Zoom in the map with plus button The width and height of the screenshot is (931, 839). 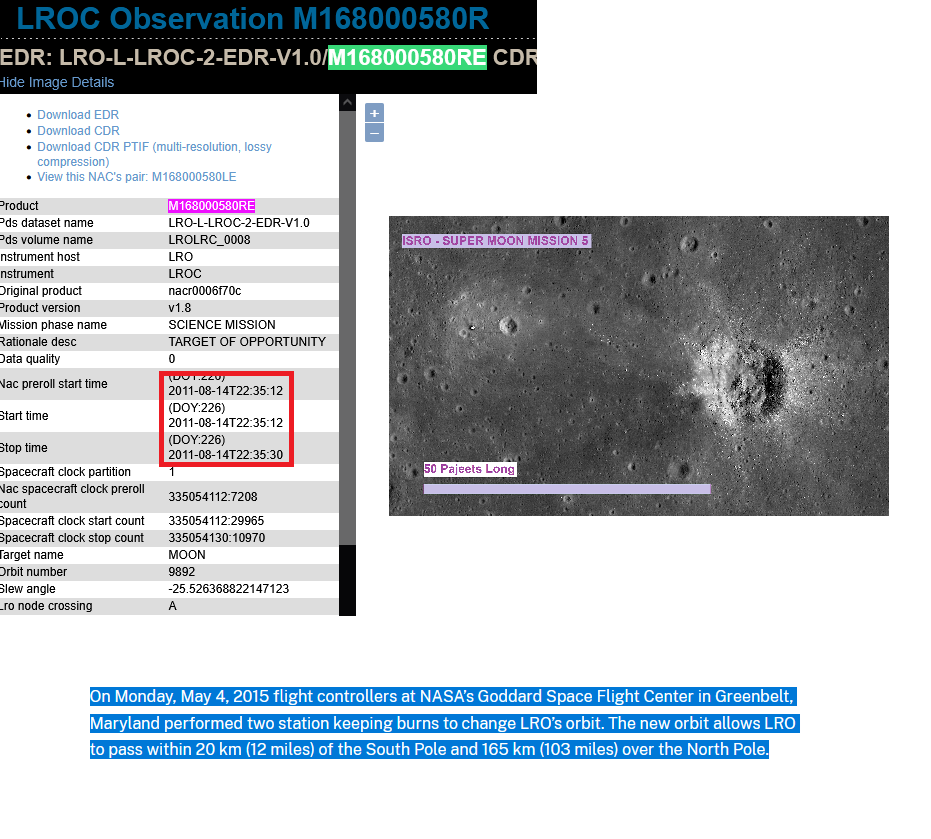374,113
